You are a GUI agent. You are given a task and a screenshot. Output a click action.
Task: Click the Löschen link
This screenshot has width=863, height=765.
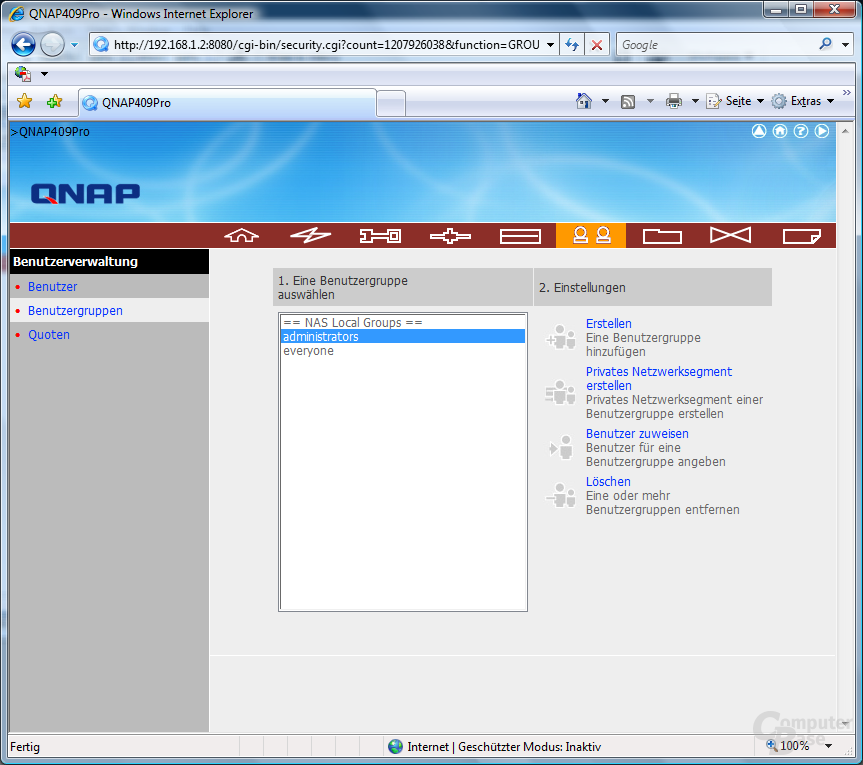pos(608,482)
